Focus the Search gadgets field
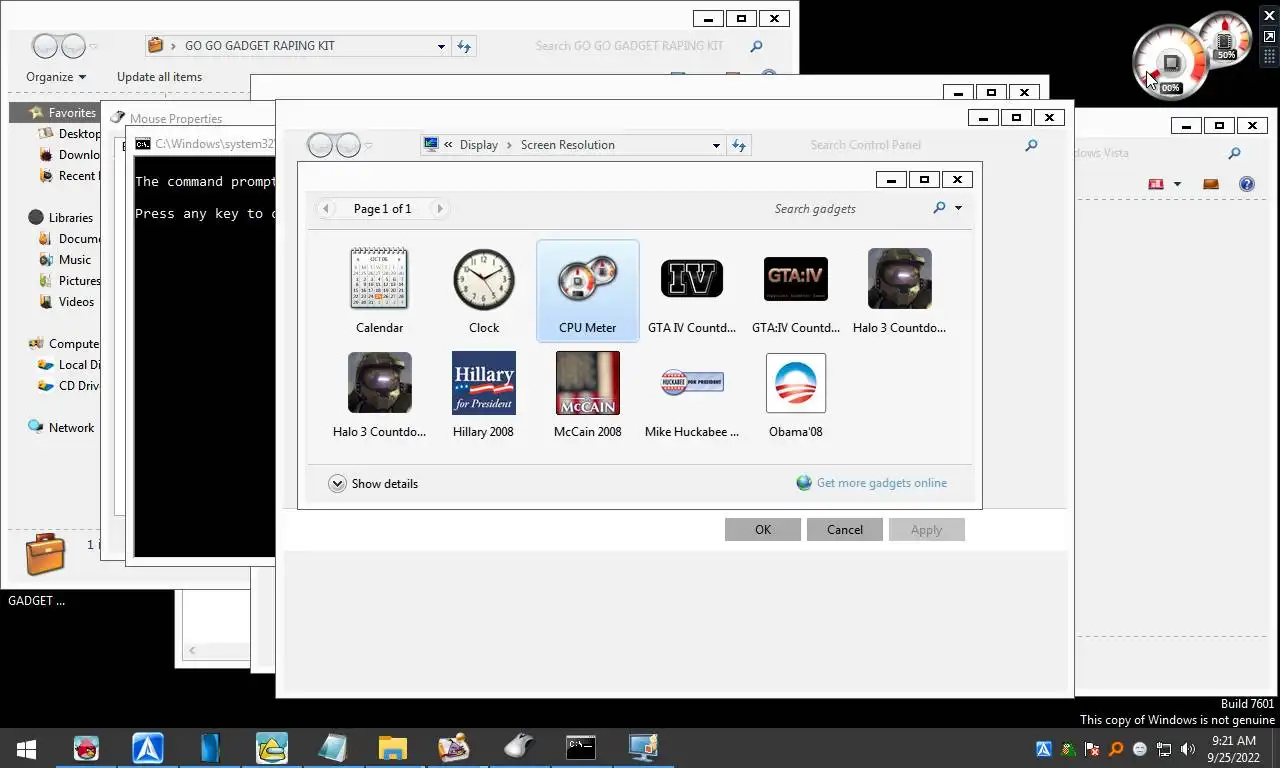Image resolution: width=1280 pixels, height=768 pixels. [848, 208]
